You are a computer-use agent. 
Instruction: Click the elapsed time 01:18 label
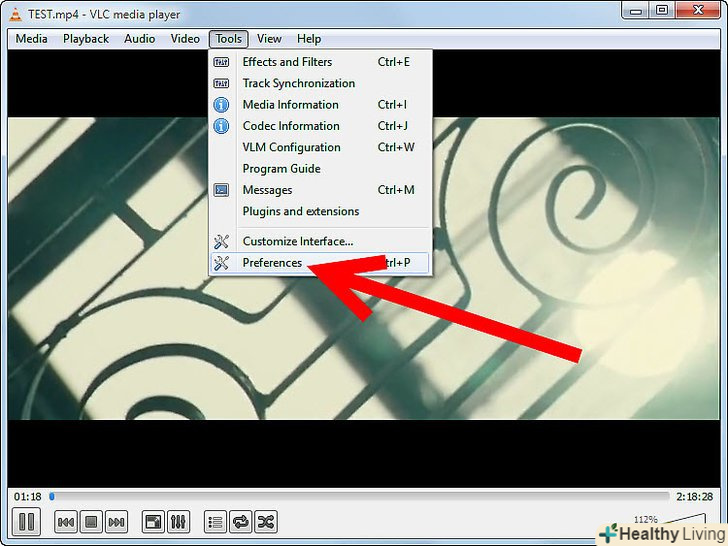(27, 497)
